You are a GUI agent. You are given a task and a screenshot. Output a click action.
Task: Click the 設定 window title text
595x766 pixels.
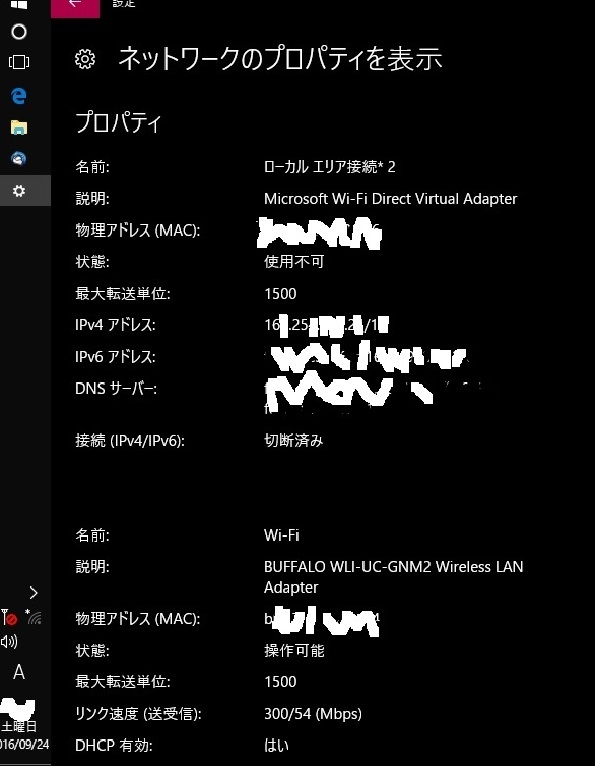click(124, 4)
